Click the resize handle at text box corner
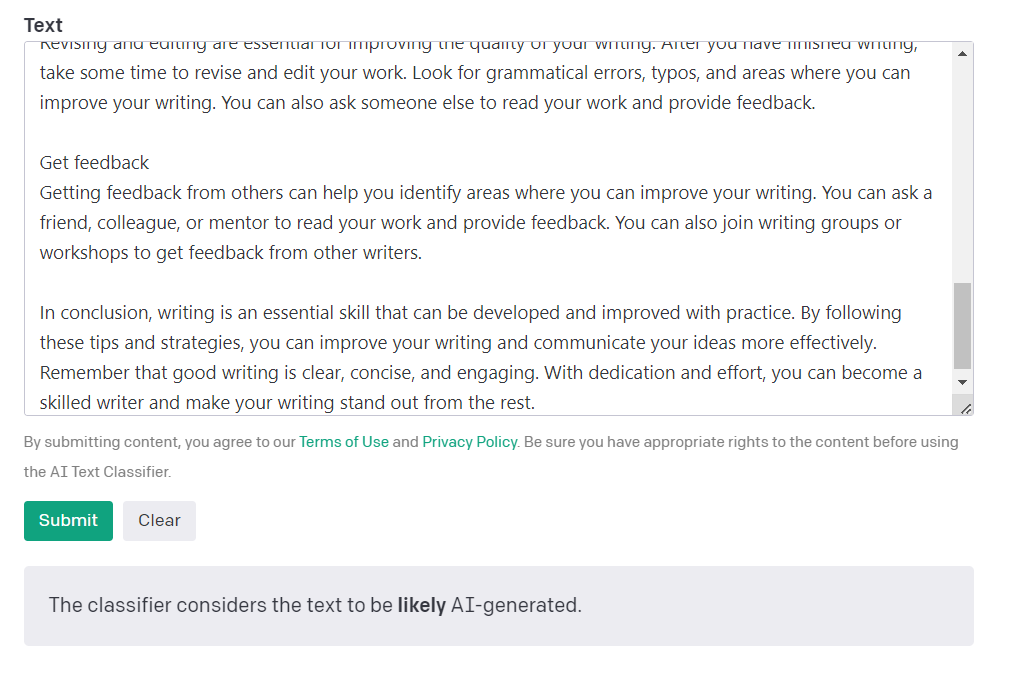The height and width of the screenshot is (676, 1014). (x=965, y=408)
